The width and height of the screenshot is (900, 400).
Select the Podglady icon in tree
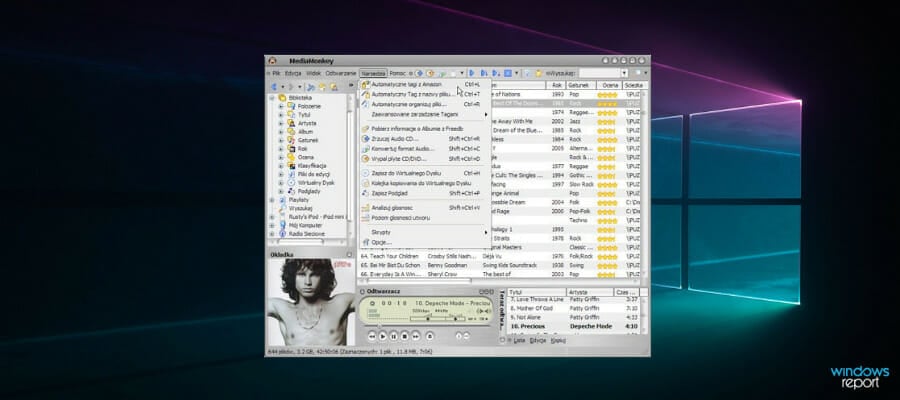click(x=291, y=191)
